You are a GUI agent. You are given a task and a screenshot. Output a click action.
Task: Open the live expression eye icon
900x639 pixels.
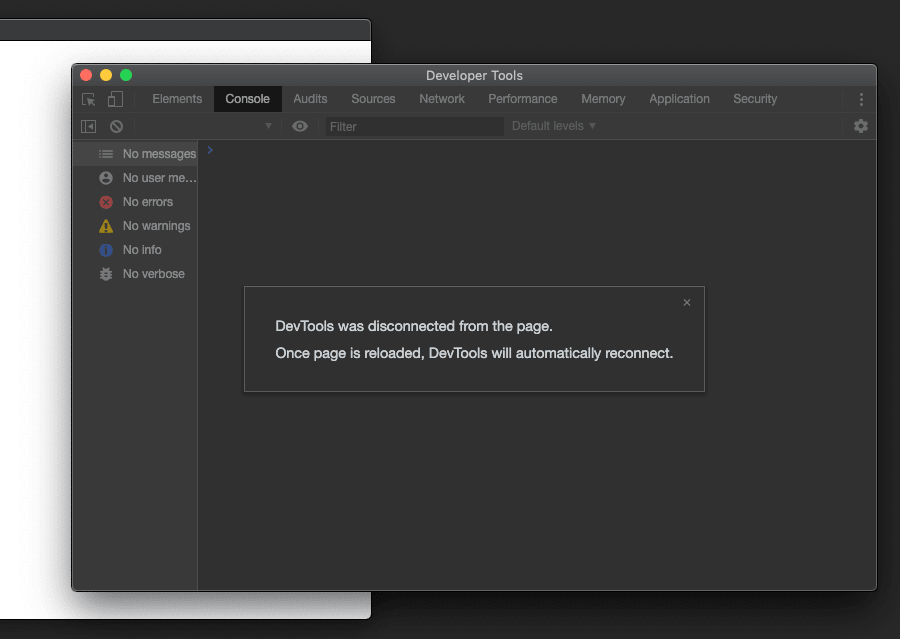pyautogui.click(x=300, y=126)
